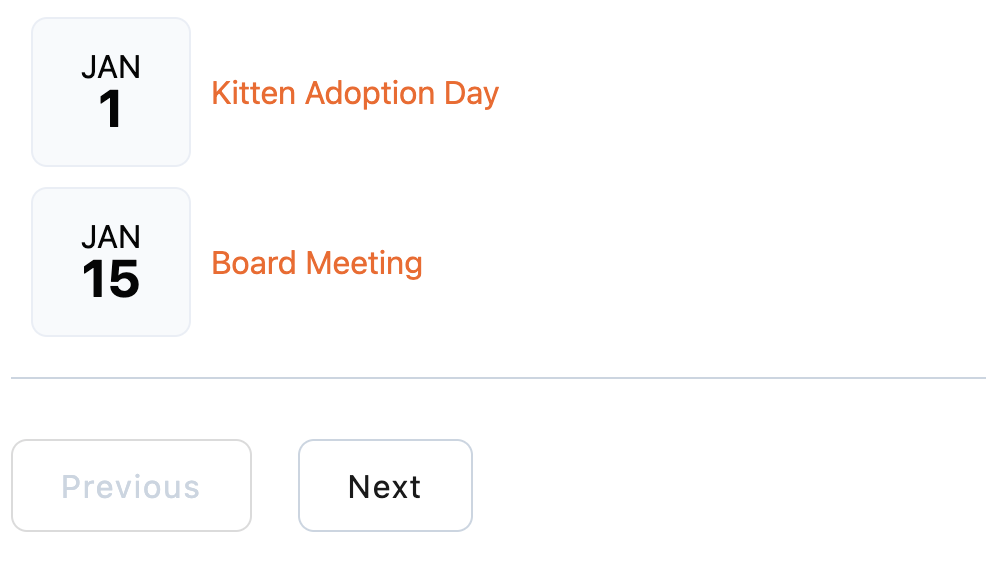This screenshot has height=568, width=986.
Task: Click the bold day number 15
Action: (111, 280)
